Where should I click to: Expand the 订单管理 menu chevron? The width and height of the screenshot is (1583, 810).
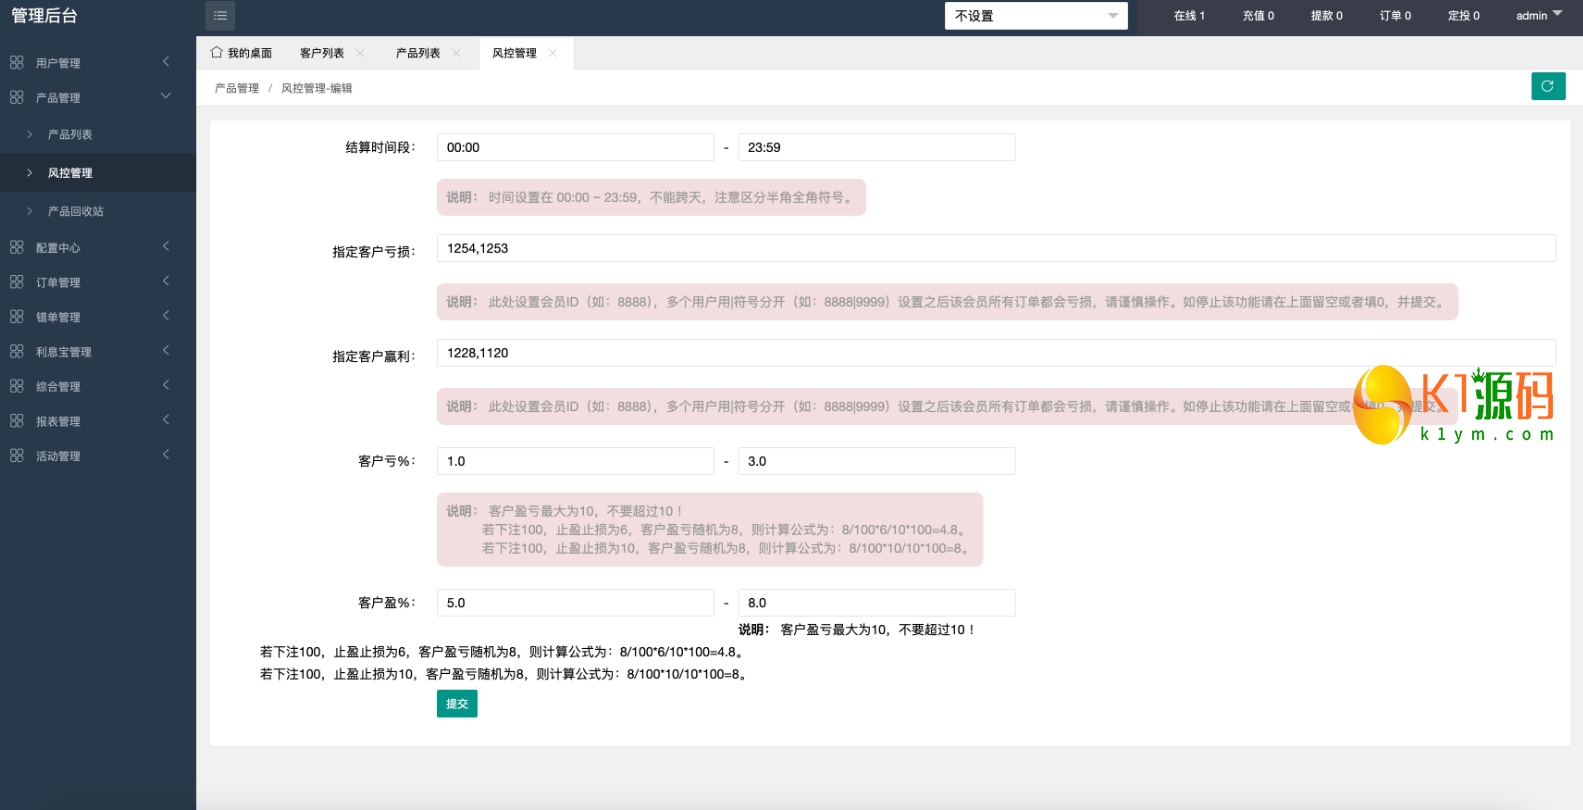(166, 281)
